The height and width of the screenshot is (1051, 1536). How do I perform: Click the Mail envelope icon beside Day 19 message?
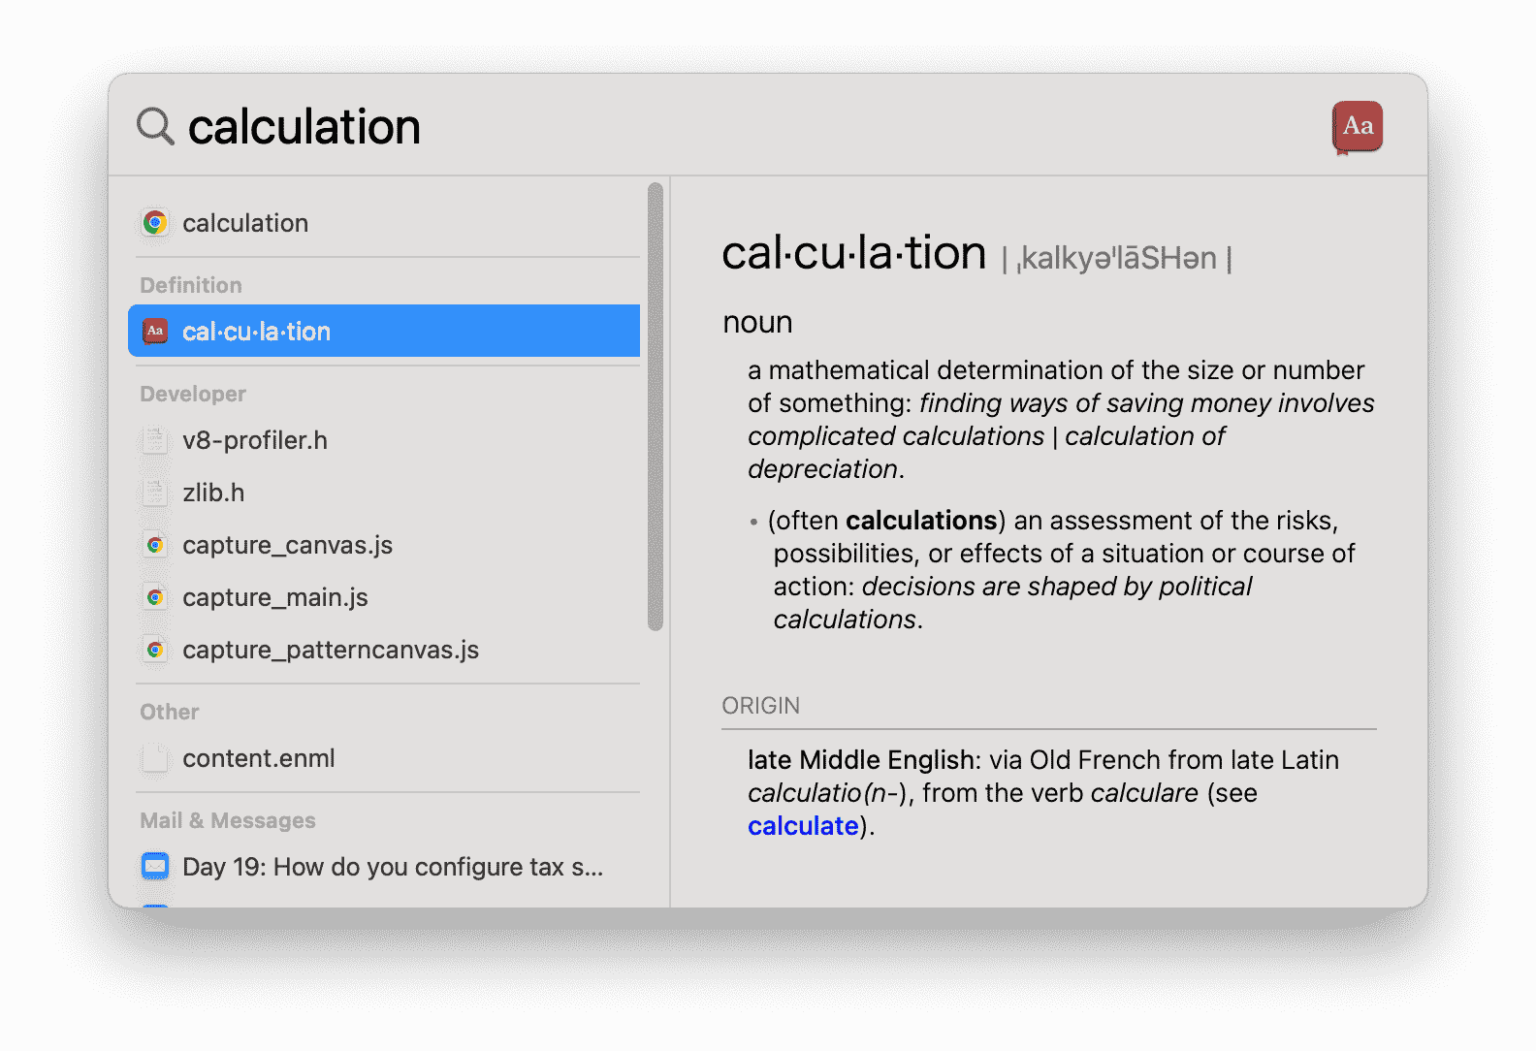[x=155, y=866]
